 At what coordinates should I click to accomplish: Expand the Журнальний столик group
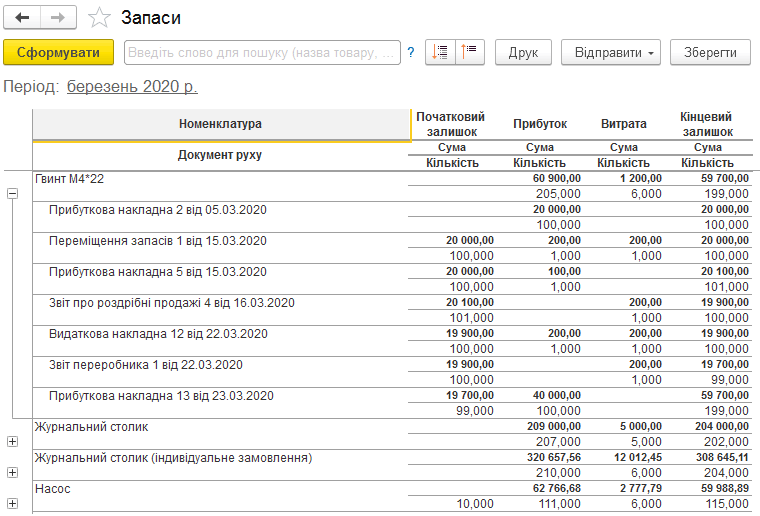13,441
